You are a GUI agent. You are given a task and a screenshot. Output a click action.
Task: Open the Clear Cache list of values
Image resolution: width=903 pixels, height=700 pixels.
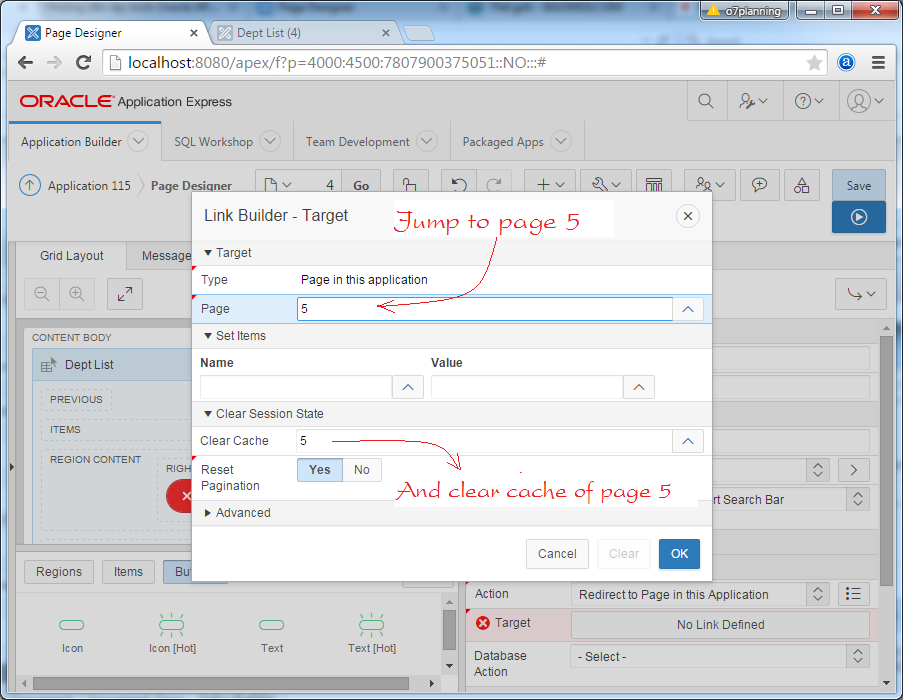(x=688, y=441)
